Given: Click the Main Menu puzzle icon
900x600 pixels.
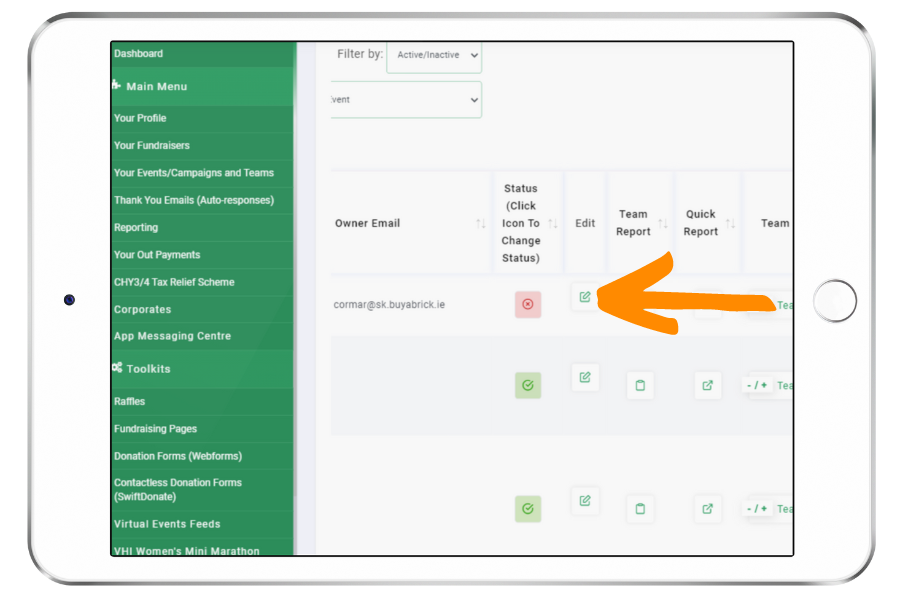Looking at the screenshot, I should (117, 85).
